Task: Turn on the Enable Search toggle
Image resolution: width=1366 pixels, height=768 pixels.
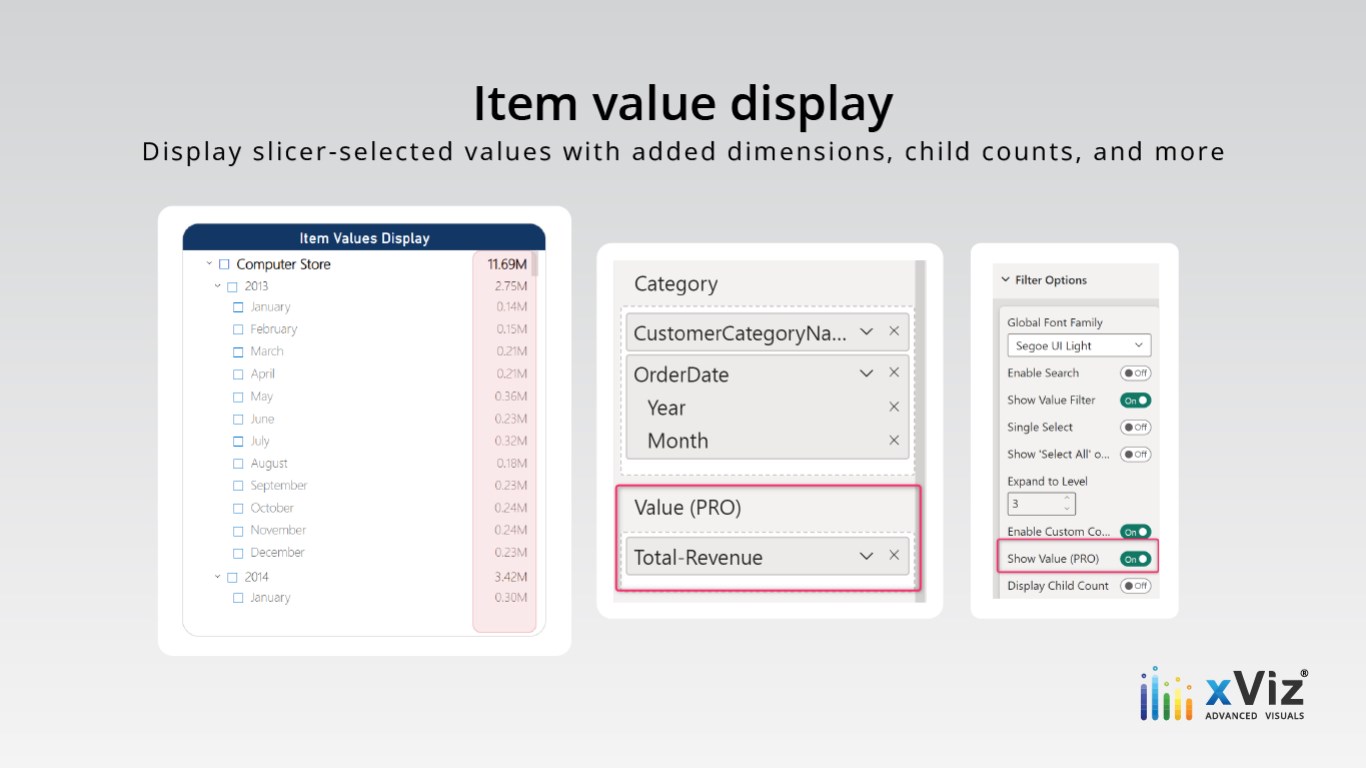Action: 1135,373
